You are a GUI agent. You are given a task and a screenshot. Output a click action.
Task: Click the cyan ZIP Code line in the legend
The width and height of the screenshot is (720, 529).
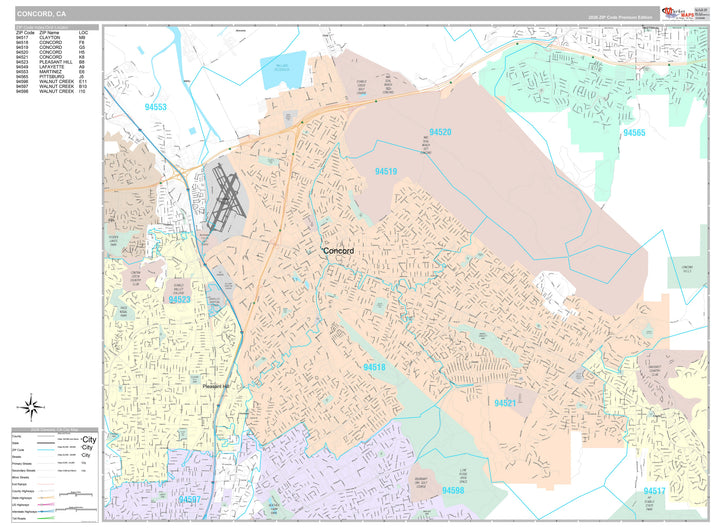tap(46, 450)
